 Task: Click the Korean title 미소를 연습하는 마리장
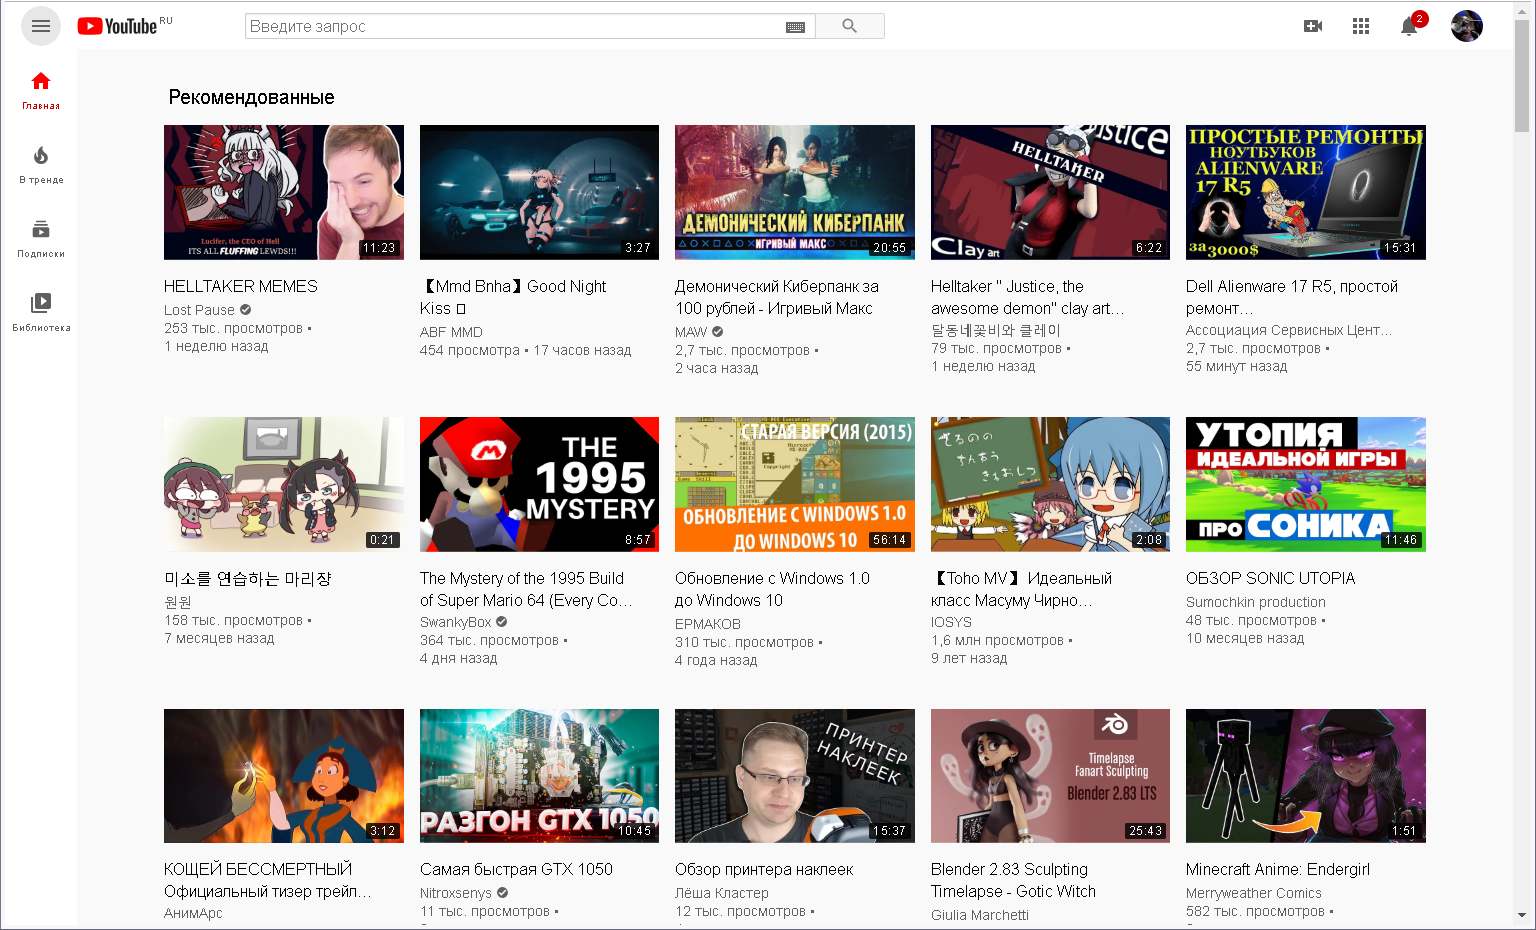(x=247, y=578)
